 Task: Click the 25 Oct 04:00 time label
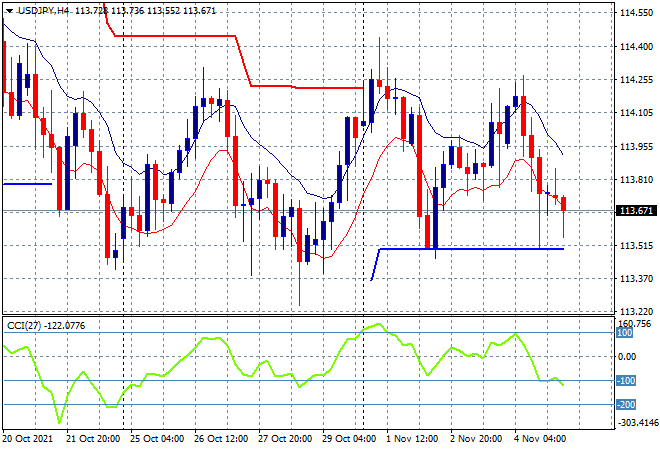tap(157, 439)
